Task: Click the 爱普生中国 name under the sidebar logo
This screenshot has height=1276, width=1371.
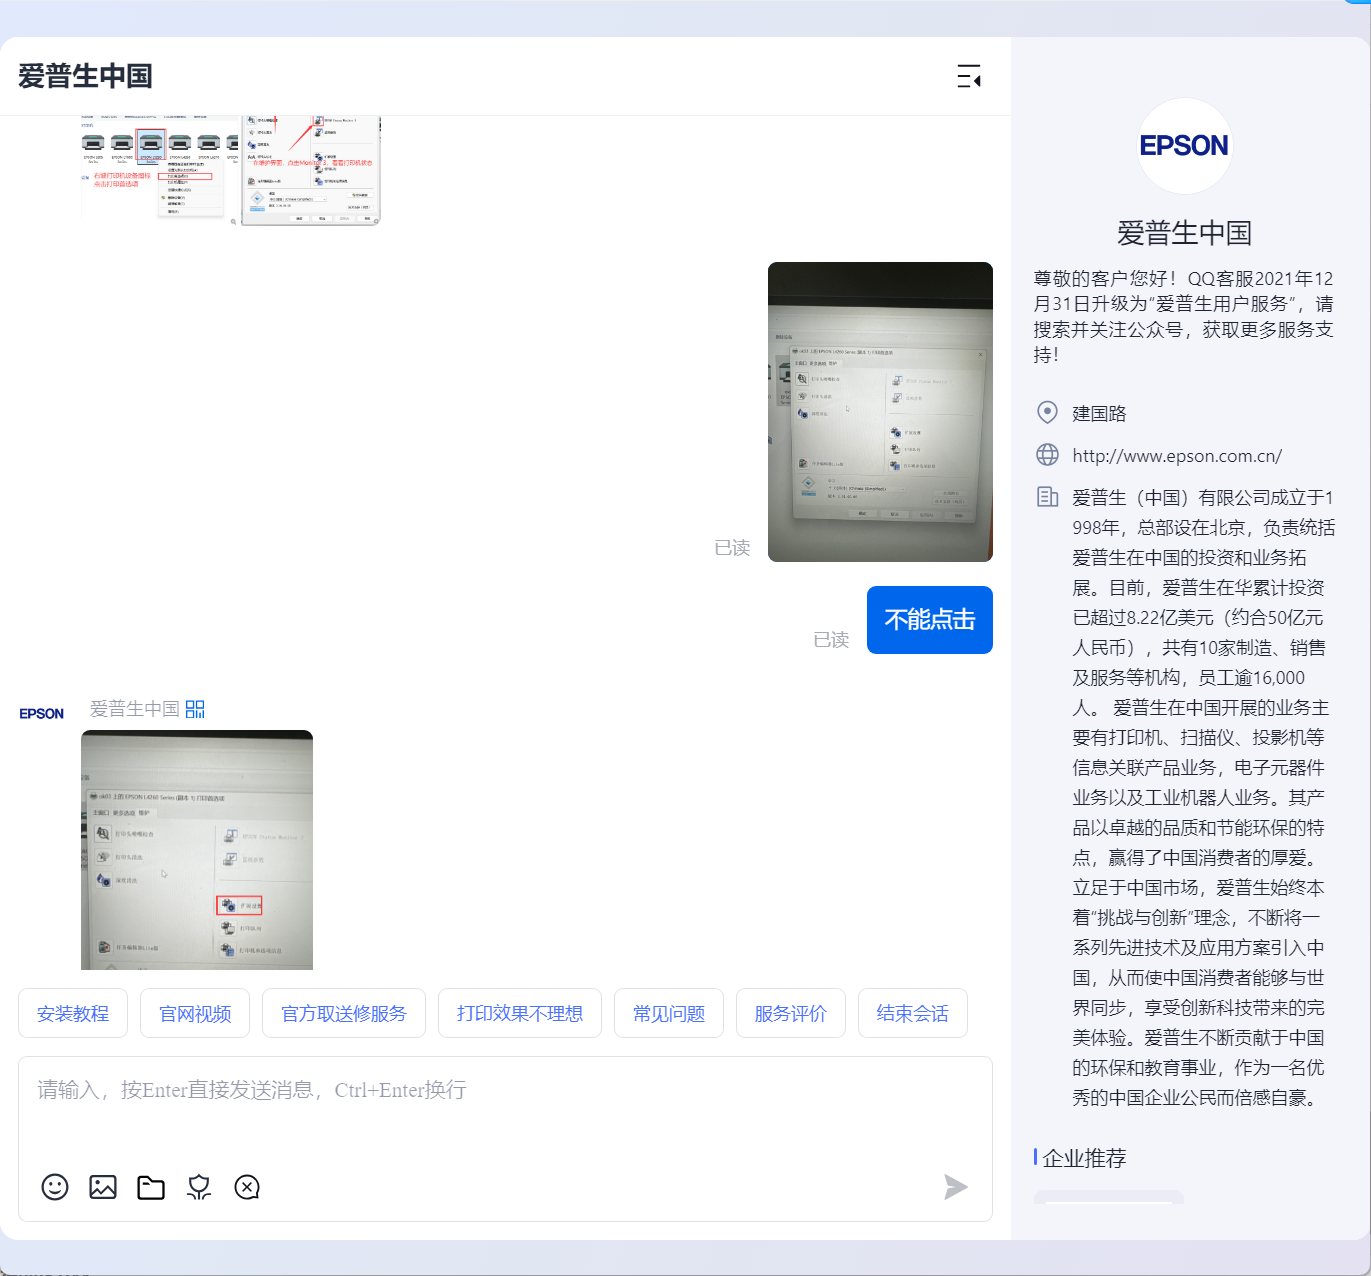Action: tap(1185, 233)
